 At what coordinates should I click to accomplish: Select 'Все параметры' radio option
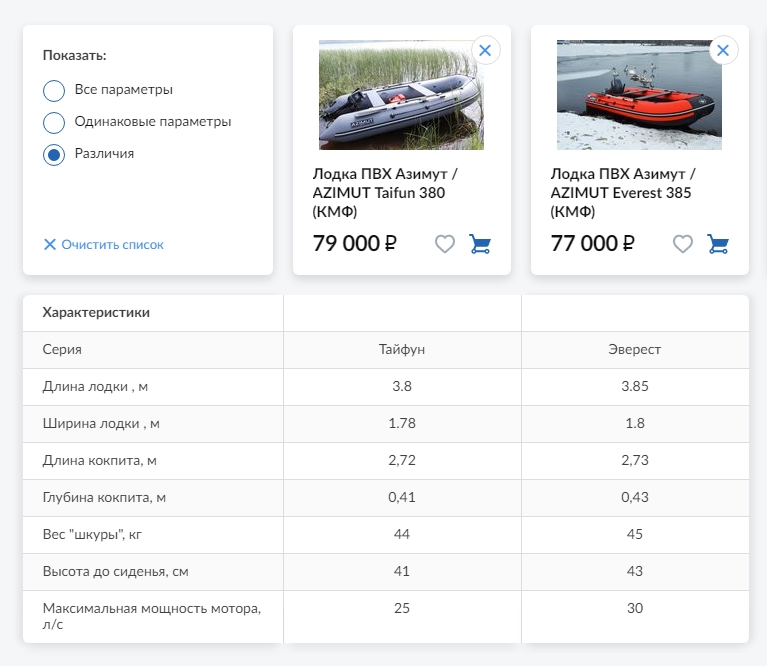click(54, 90)
